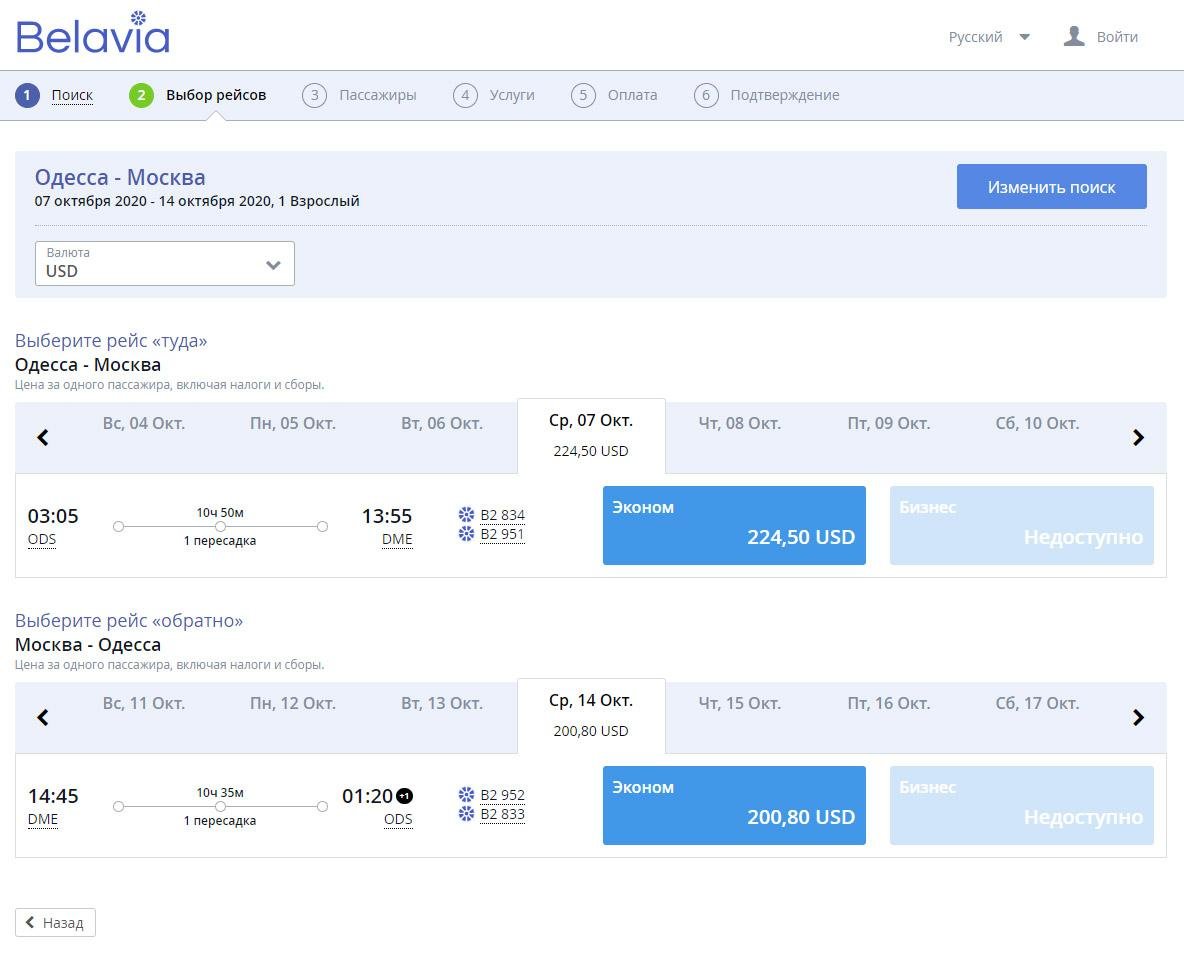Select outbound date Чт, 08 Окт.
This screenshot has width=1184, height=953.
coord(739,424)
